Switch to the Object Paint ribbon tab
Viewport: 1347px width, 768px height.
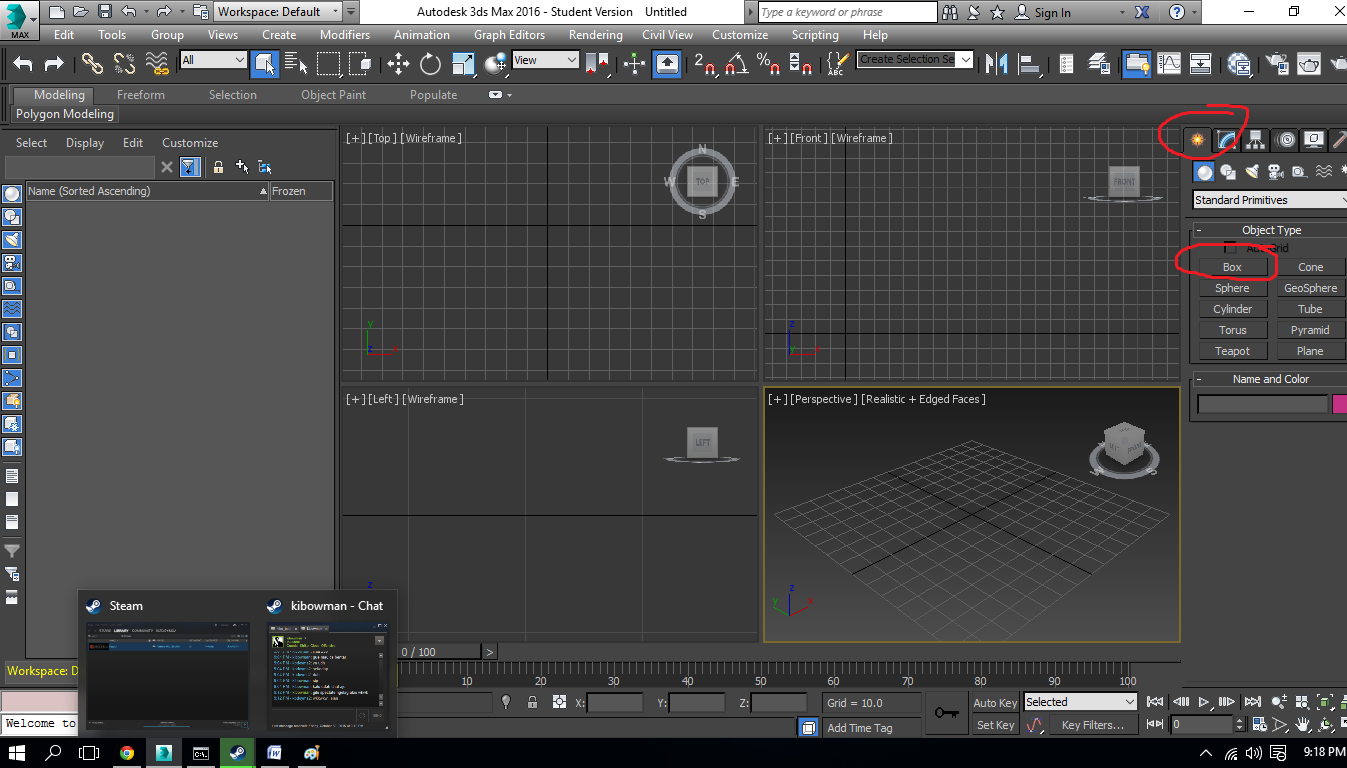pyautogui.click(x=333, y=95)
